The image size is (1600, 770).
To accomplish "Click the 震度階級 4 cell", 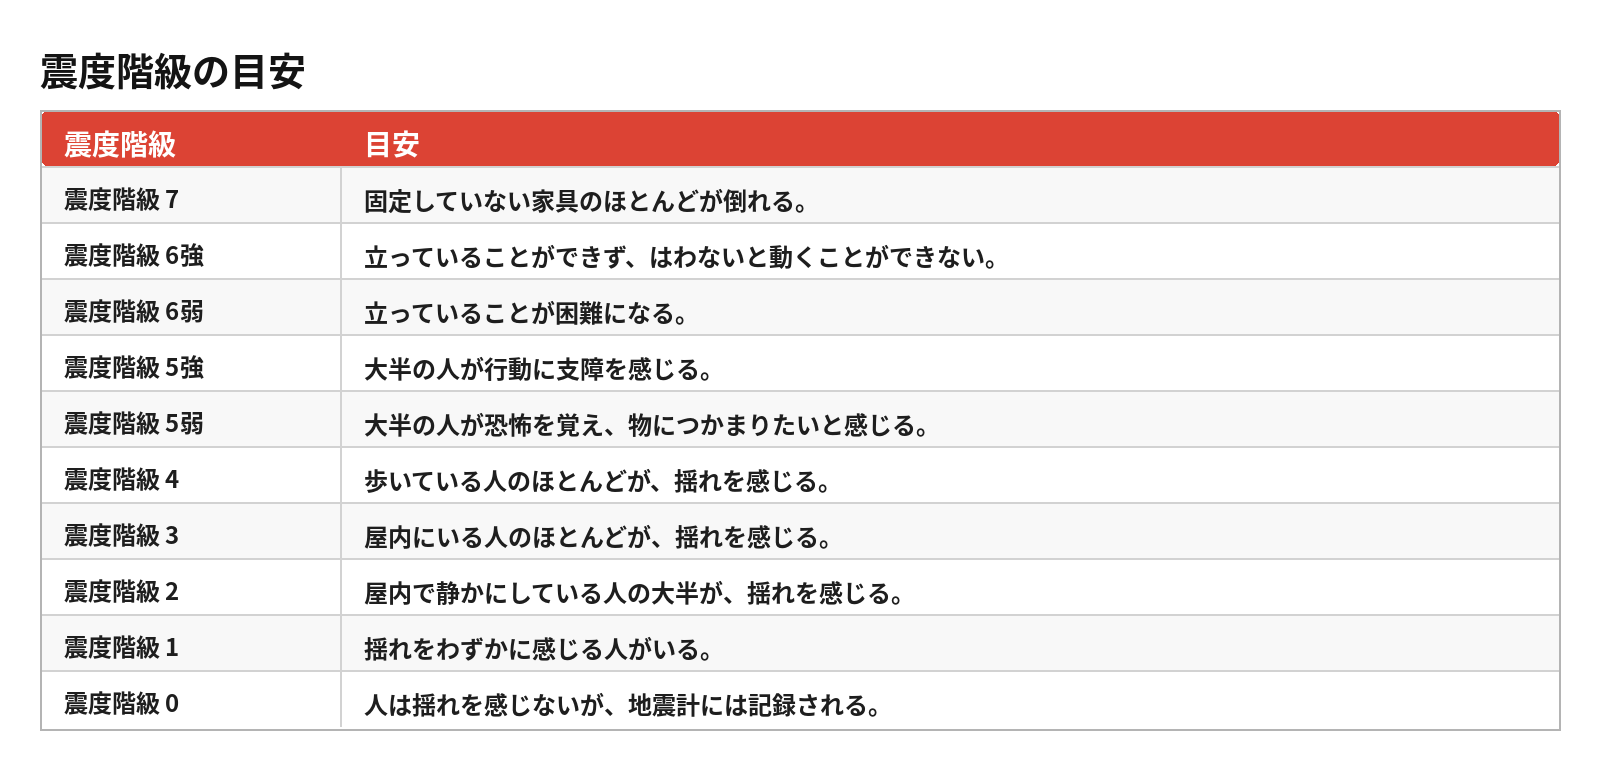I will (x=121, y=480).
